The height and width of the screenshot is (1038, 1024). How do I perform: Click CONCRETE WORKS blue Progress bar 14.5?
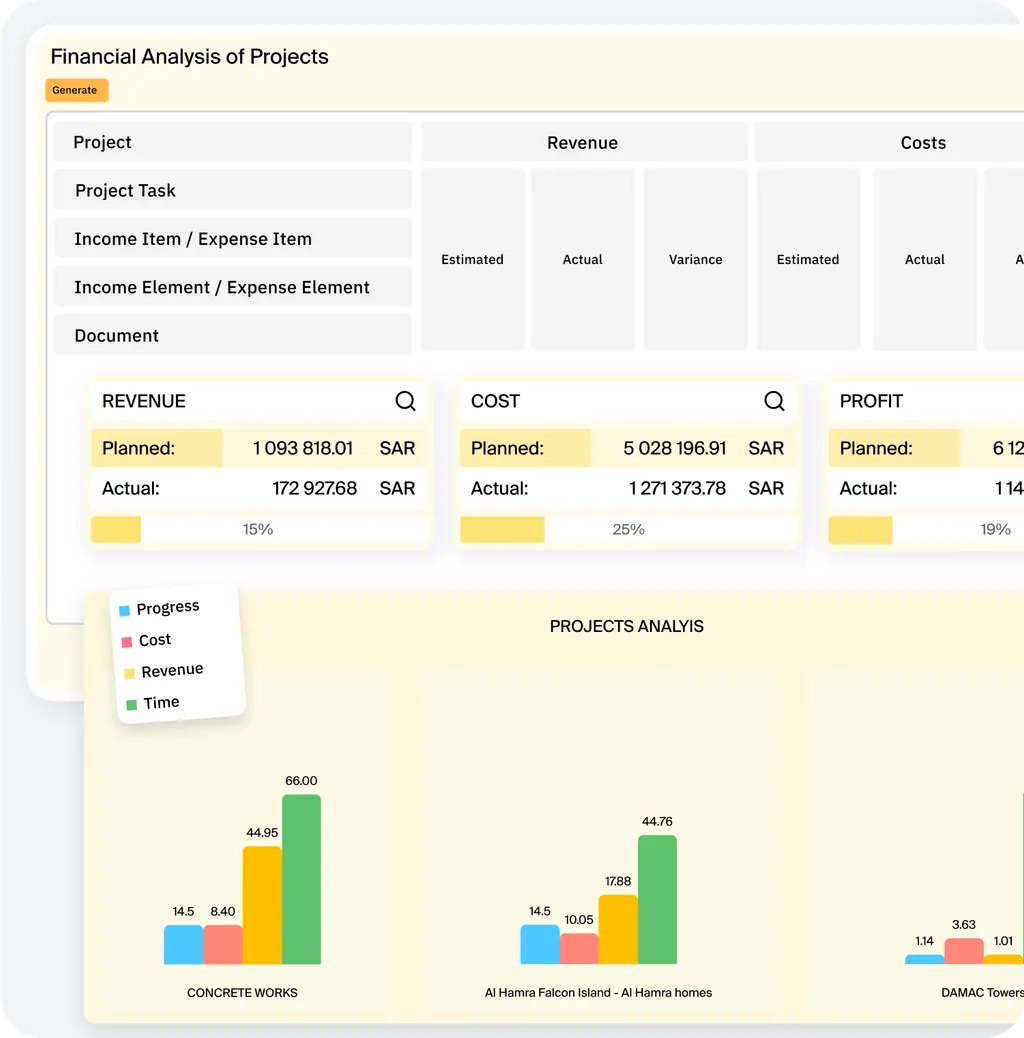[183, 944]
